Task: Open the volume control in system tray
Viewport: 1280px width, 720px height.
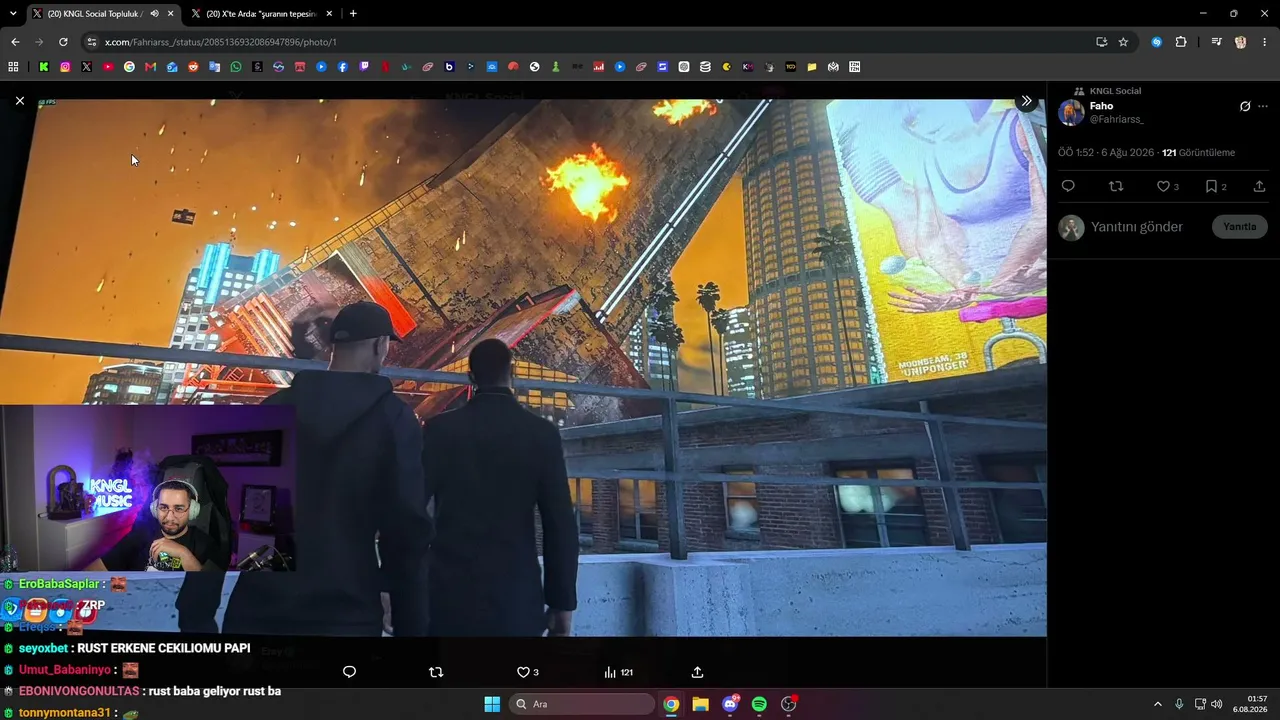Action: tap(1216, 704)
